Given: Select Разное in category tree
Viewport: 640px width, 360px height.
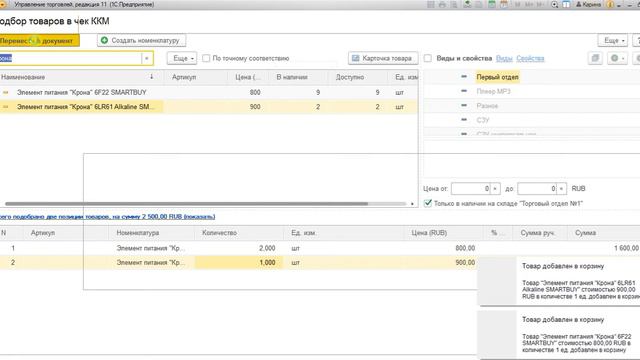Looking at the screenshot, I should (487, 106).
